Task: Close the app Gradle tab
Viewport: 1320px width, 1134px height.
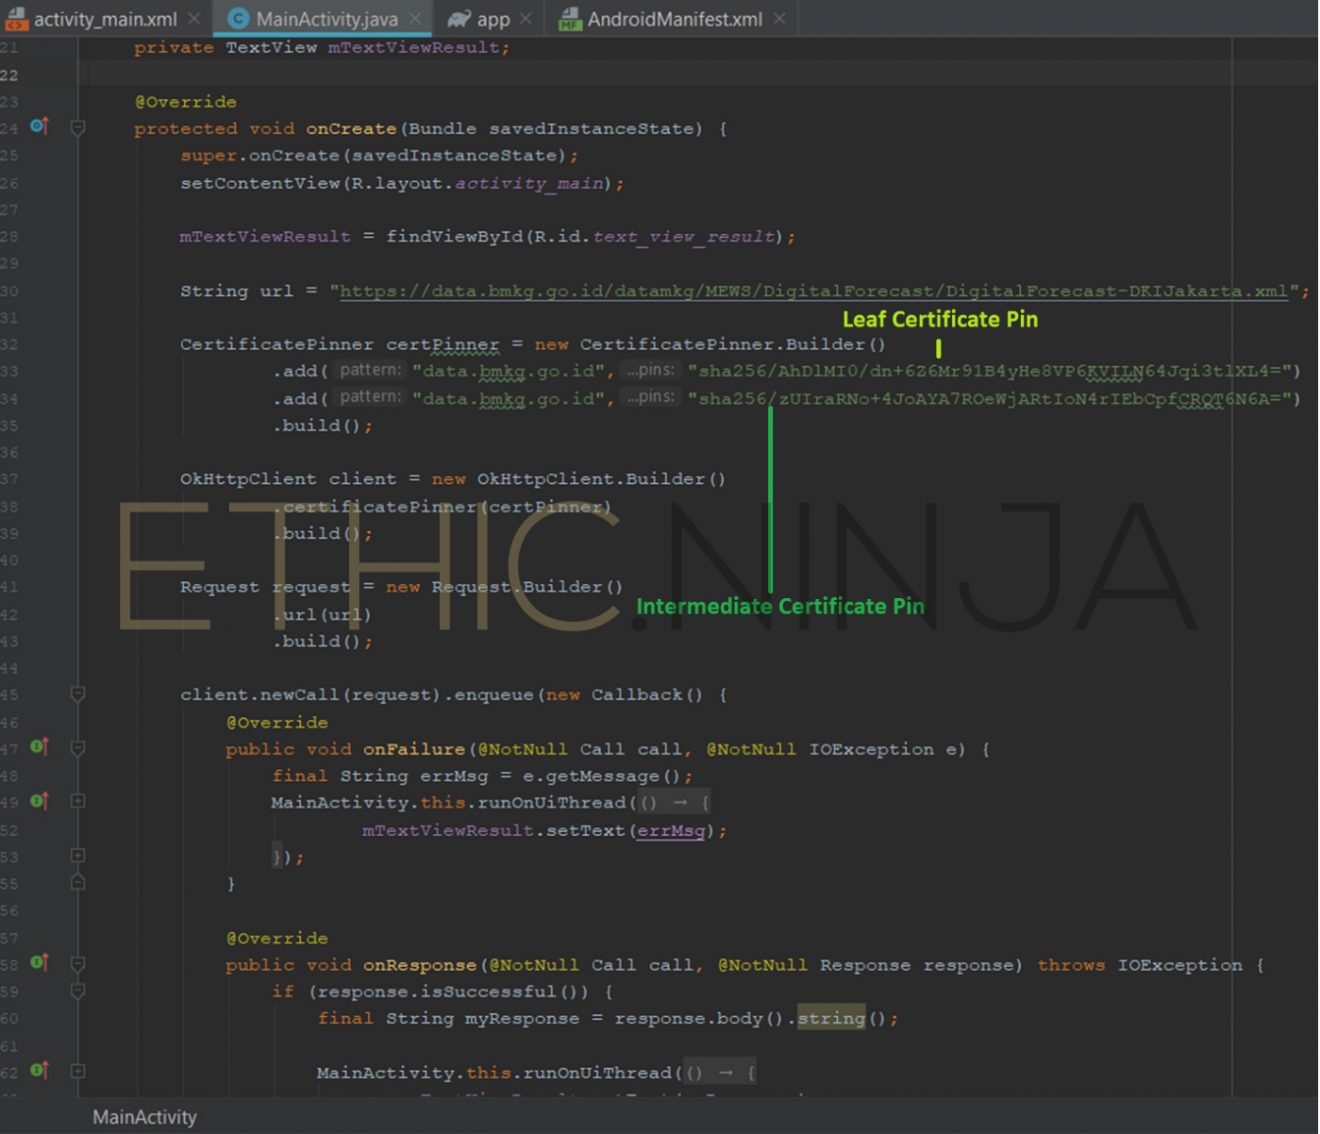Action: [527, 19]
